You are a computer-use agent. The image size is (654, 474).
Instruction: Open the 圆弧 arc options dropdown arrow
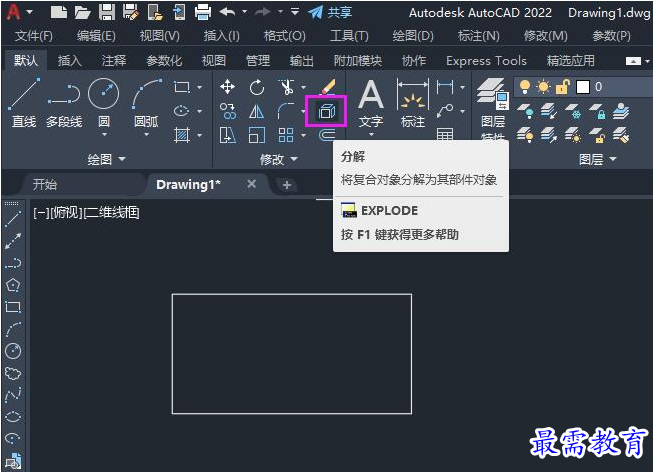pyautogui.click(x=146, y=134)
